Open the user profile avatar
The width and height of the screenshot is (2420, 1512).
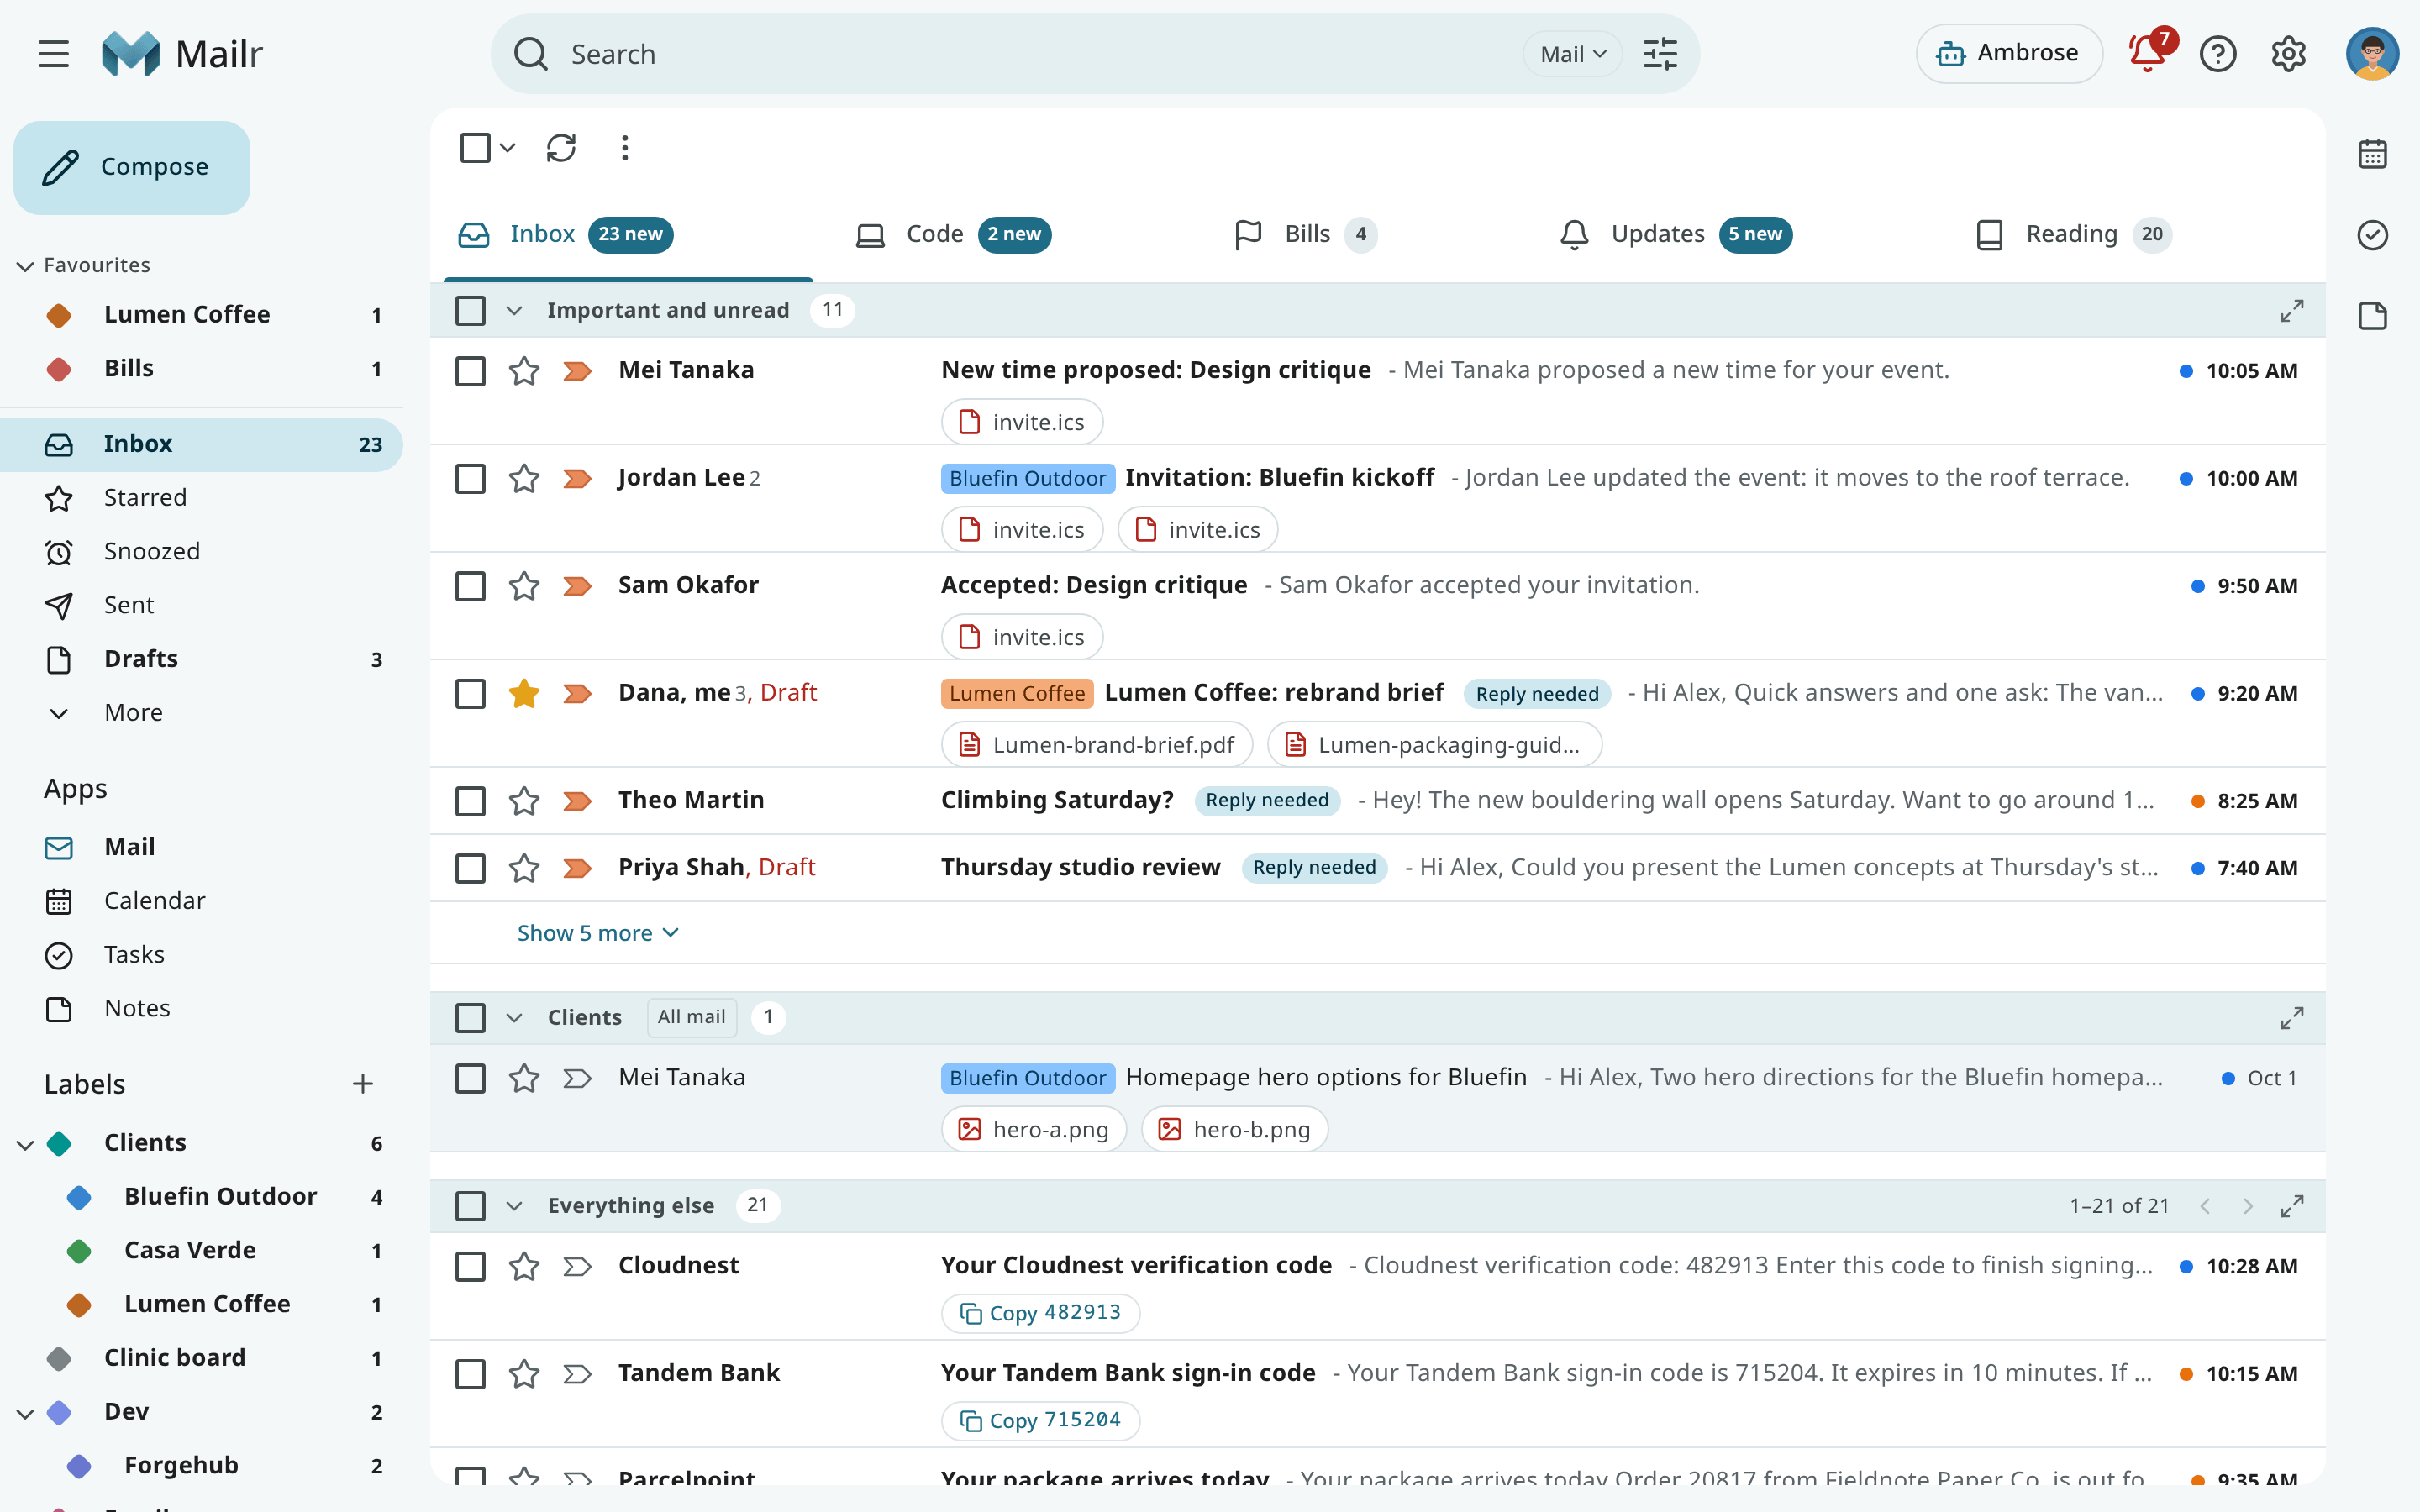click(2372, 54)
